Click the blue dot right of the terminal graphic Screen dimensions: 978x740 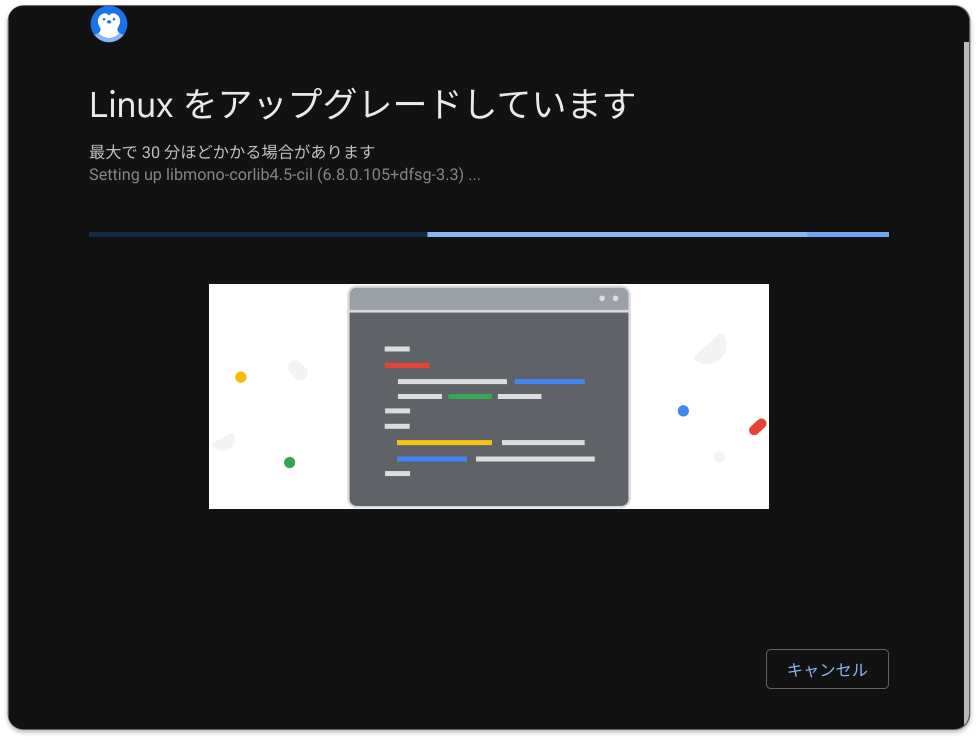[x=683, y=410]
